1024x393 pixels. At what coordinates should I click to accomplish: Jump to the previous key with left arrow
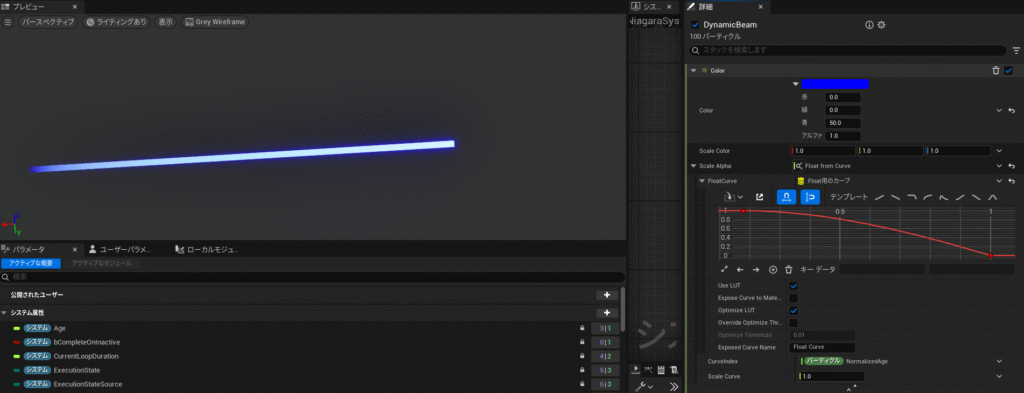tap(740, 269)
